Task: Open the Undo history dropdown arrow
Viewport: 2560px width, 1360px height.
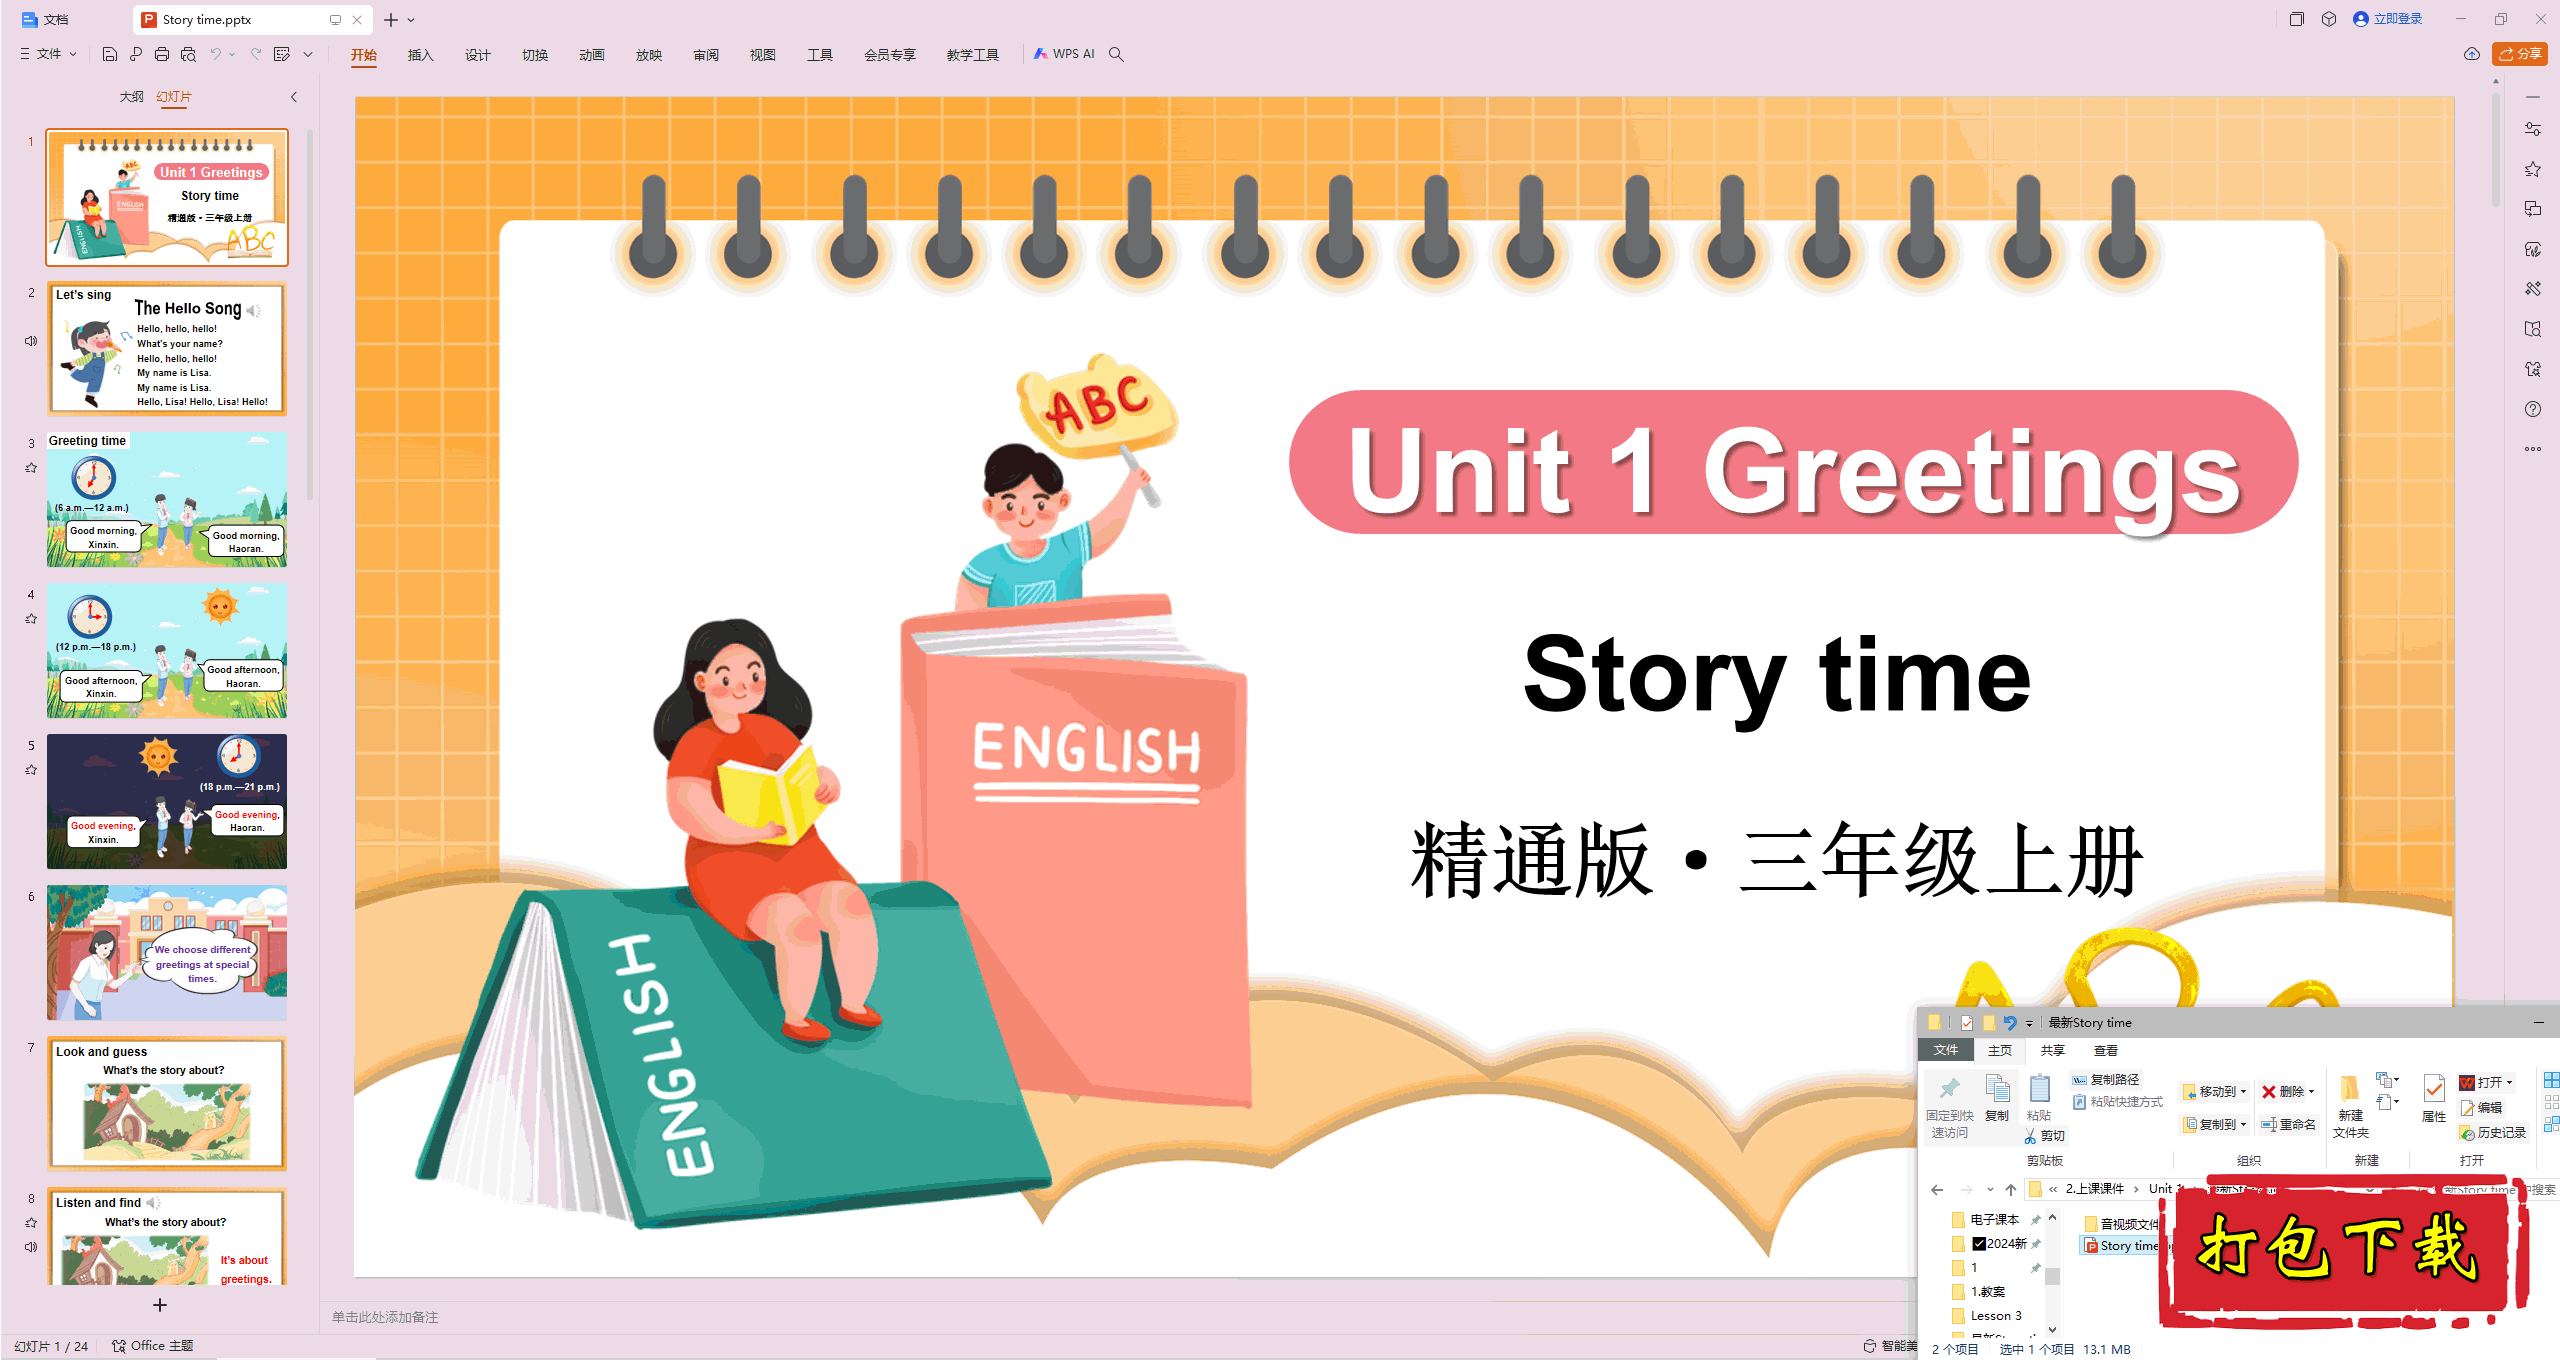Action: coord(232,54)
